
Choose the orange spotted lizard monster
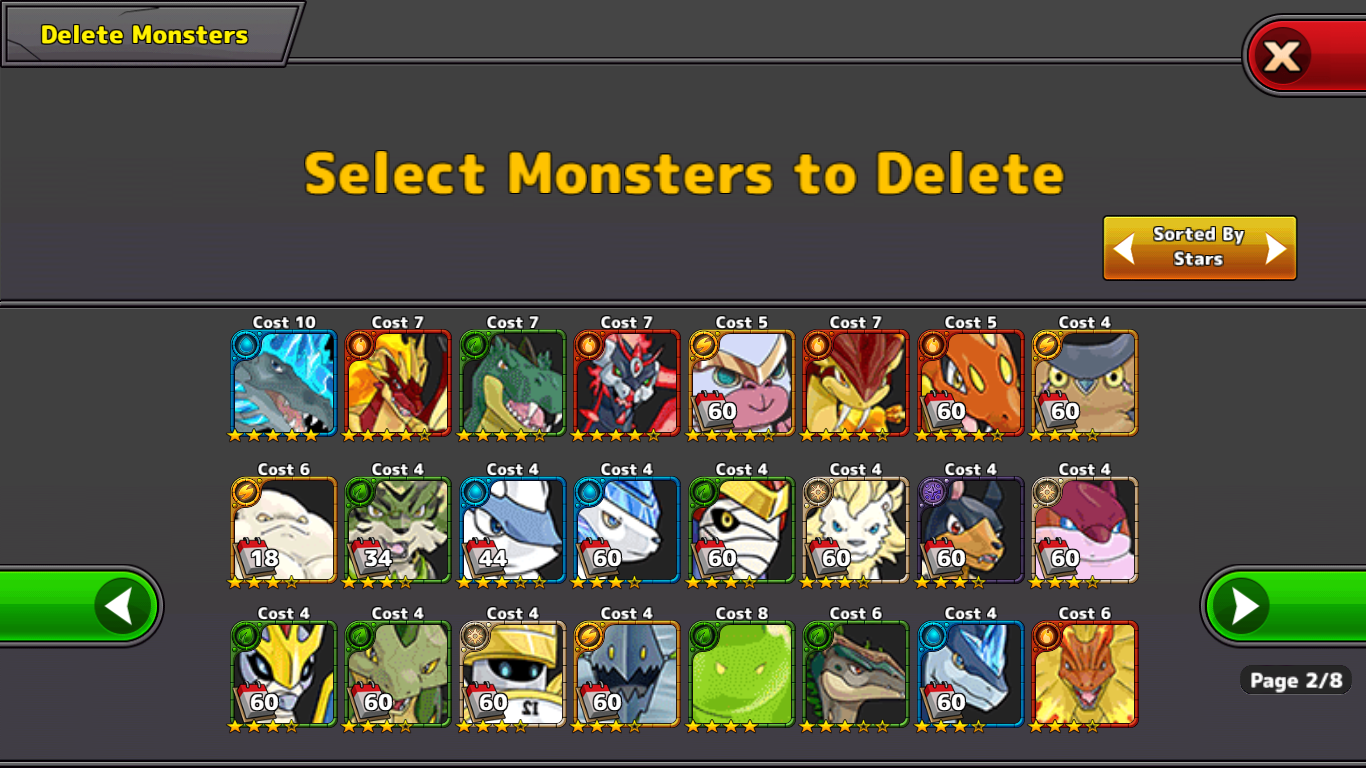pyautogui.click(x=971, y=383)
